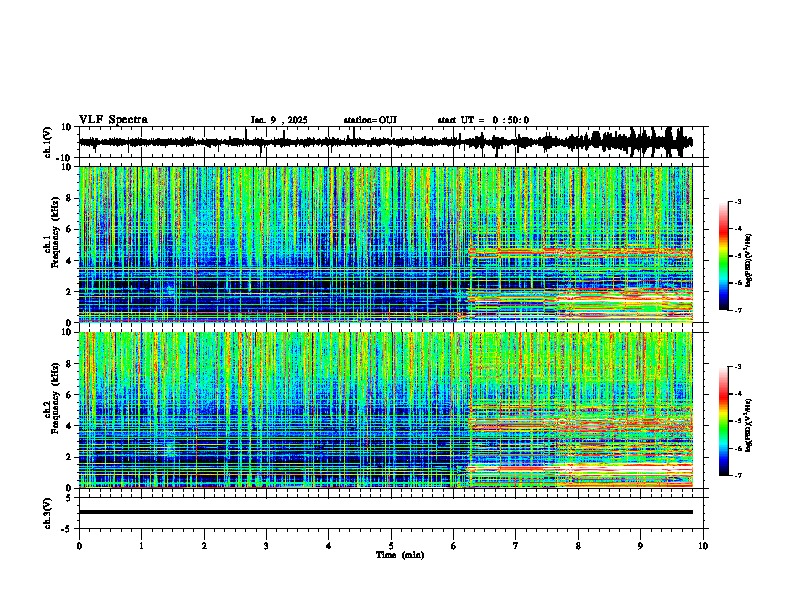Screen dimensions: 792x612
Task: Click the log(PSD) label beside ch.2 color bar
Action: (749, 425)
